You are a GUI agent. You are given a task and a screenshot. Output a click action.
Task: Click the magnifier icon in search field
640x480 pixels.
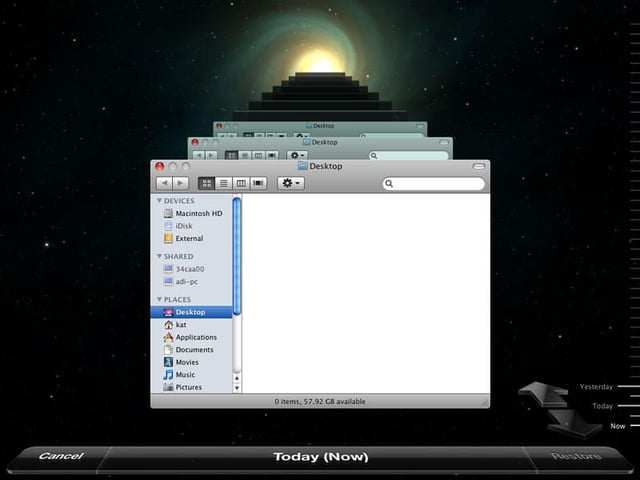pos(389,184)
